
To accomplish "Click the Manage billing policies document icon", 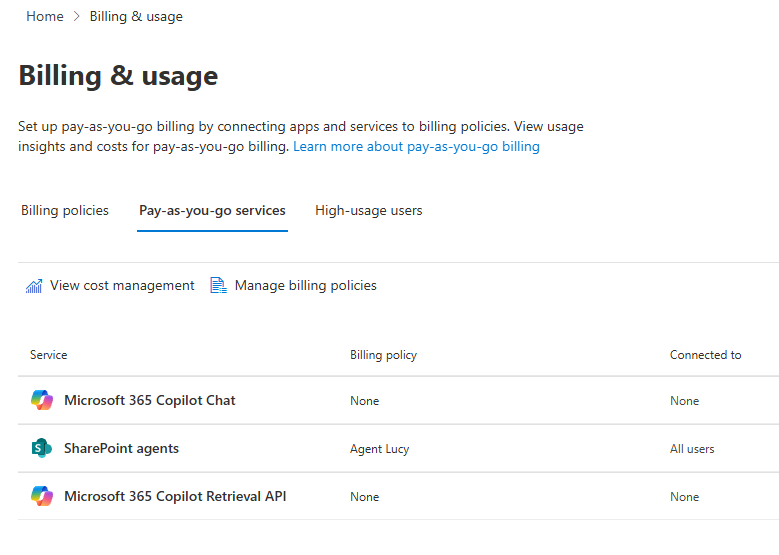I will 218,286.
